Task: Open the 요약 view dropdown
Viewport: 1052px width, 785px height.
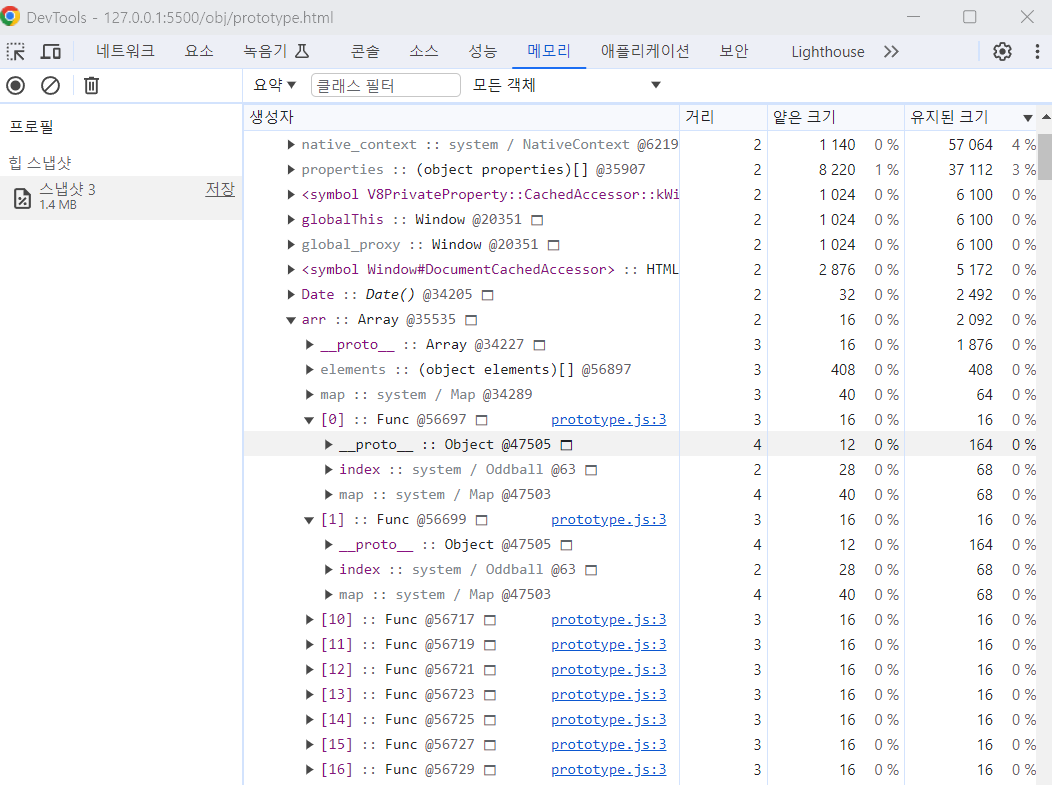Action: point(274,85)
